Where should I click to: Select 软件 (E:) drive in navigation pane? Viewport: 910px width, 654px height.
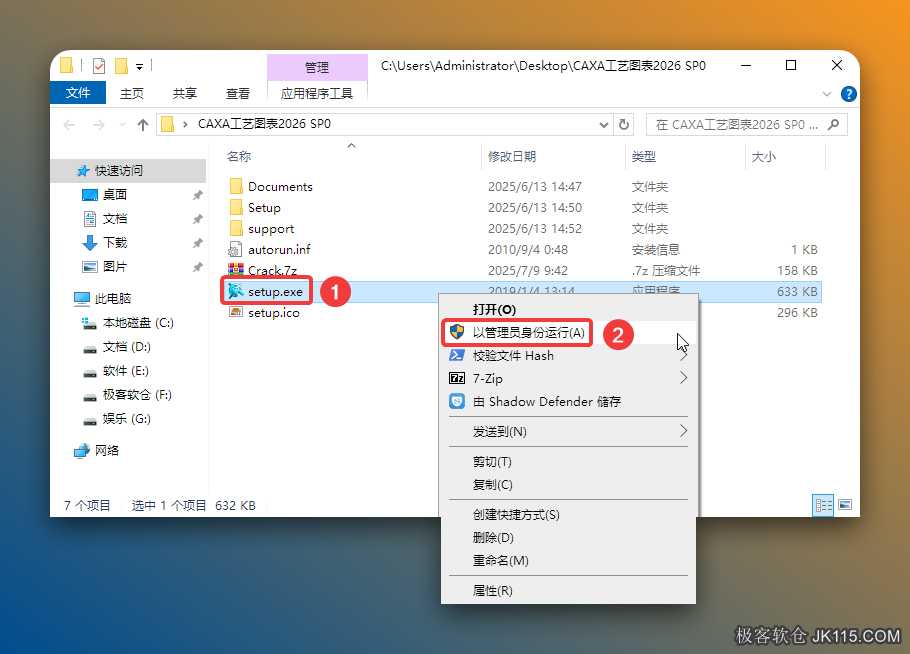[125, 371]
